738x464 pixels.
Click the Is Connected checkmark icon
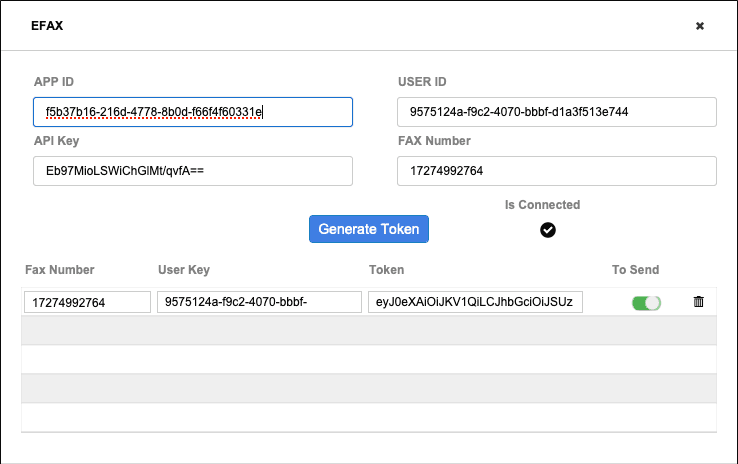547,230
